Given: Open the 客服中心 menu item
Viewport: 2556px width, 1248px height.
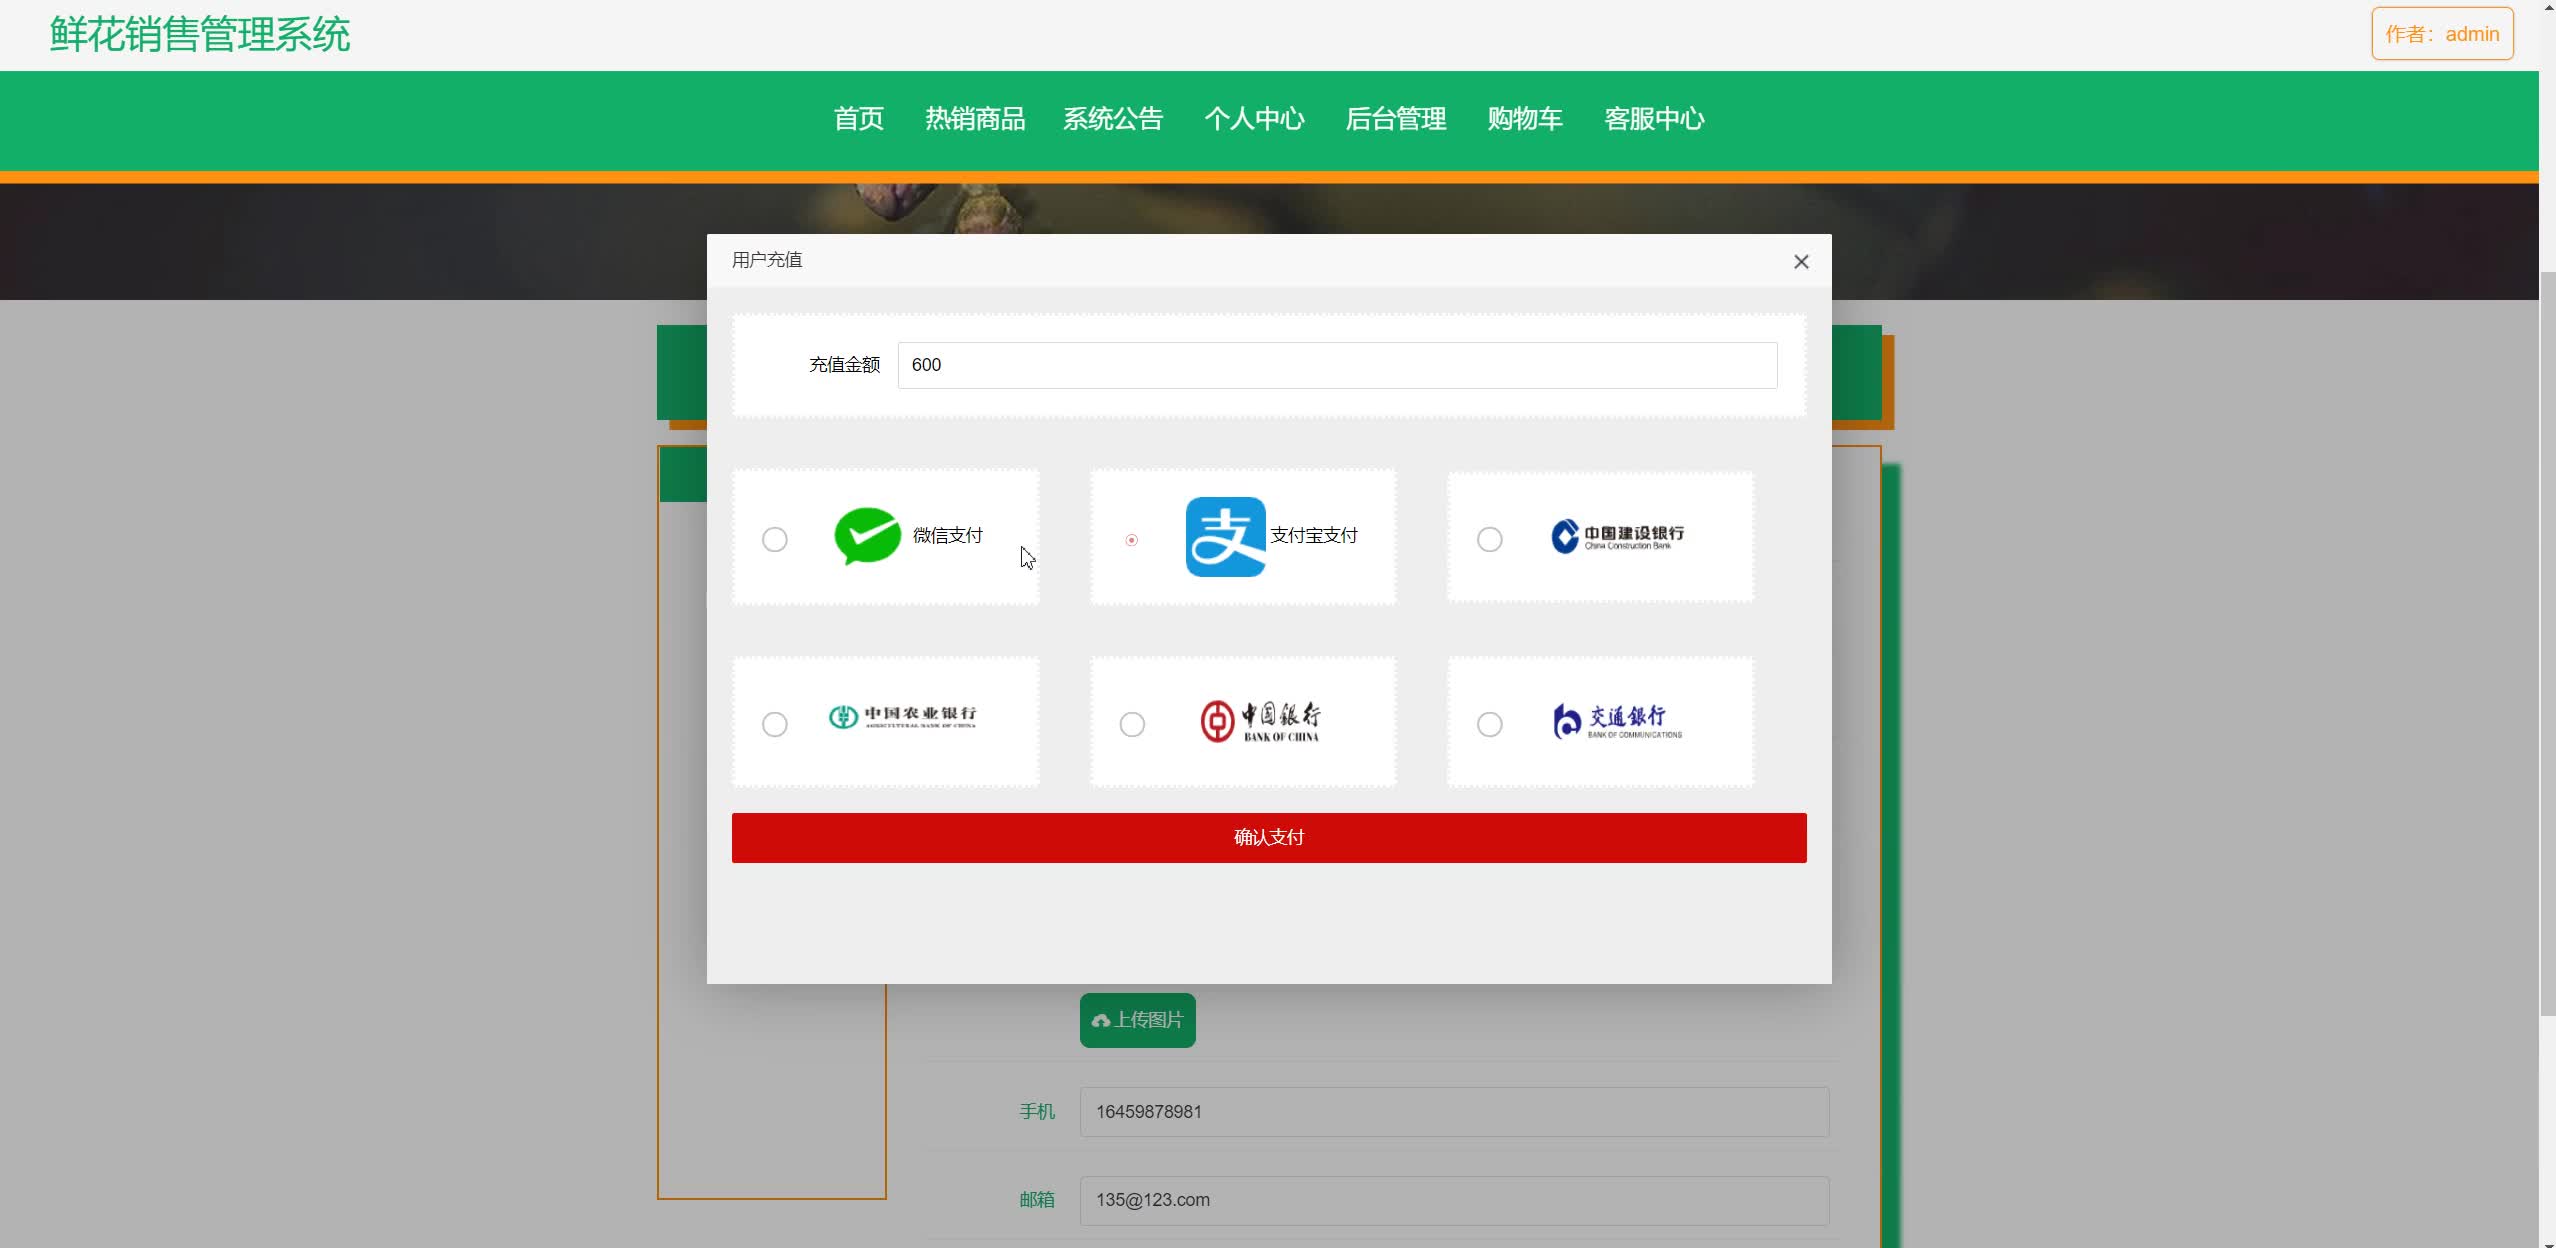Looking at the screenshot, I should click(x=1654, y=119).
